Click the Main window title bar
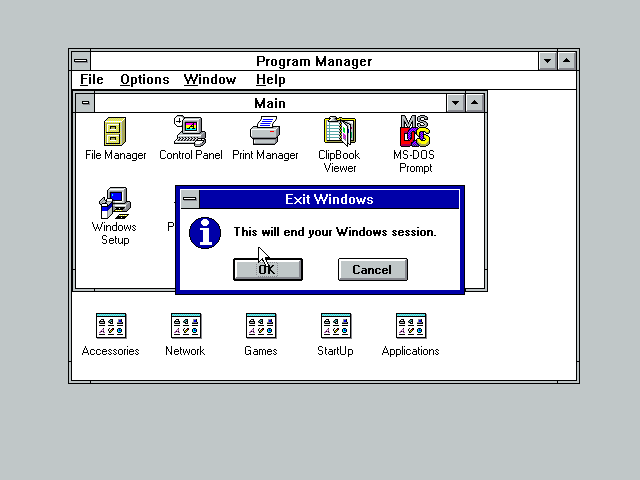 point(270,103)
